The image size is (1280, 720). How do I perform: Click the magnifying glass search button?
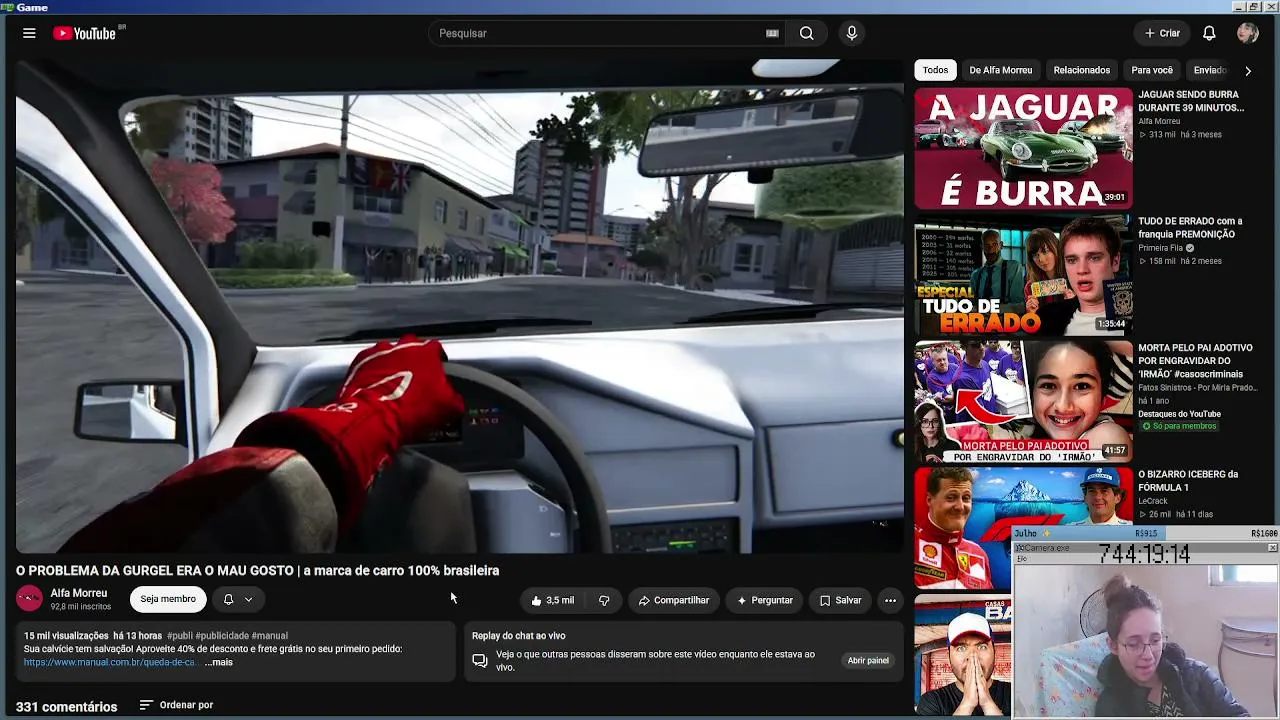tap(806, 33)
